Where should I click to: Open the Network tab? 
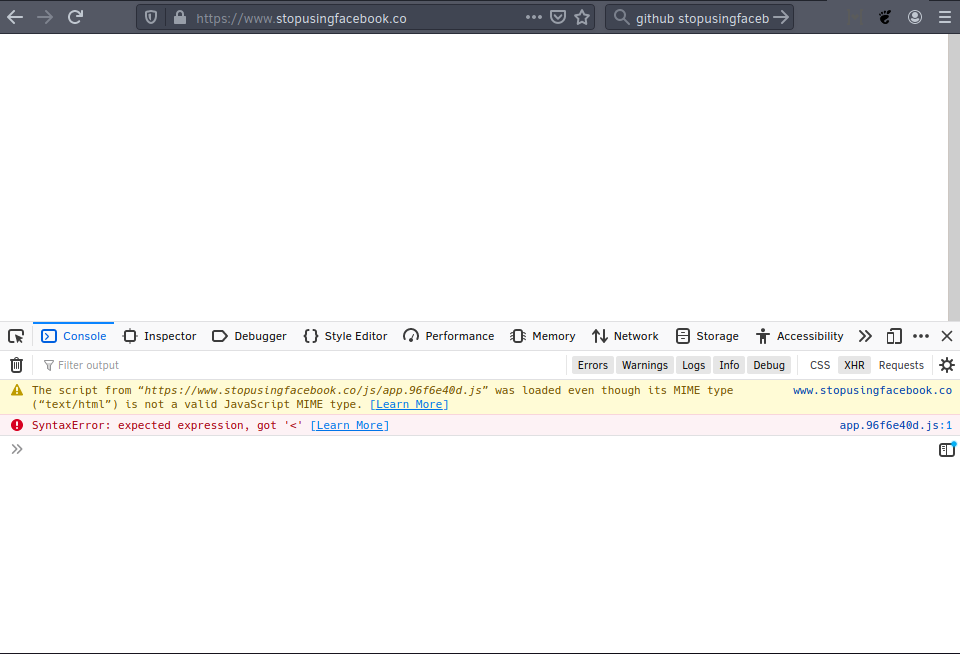626,336
